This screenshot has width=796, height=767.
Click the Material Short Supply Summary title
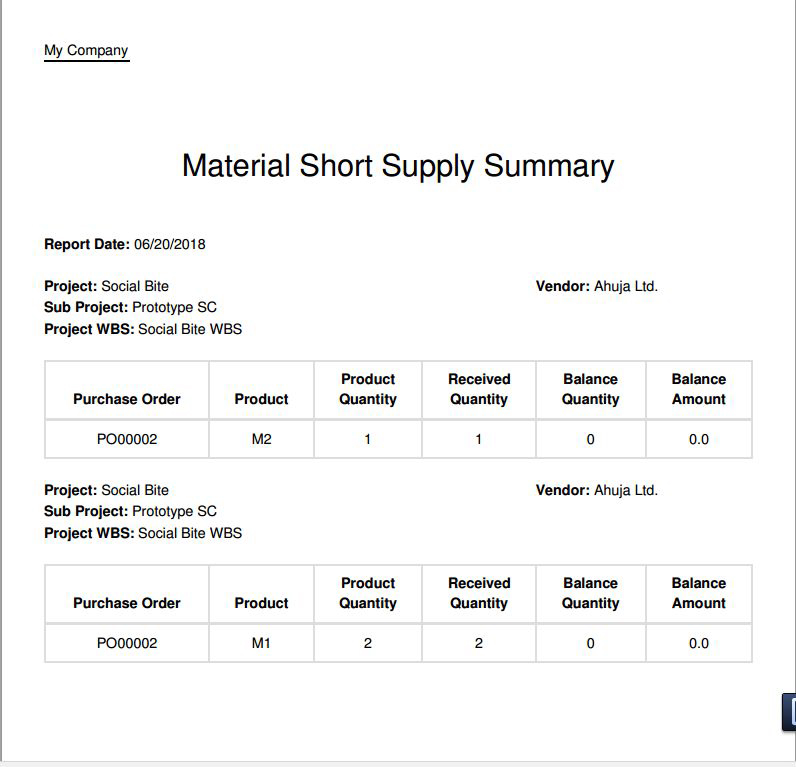[x=398, y=165]
